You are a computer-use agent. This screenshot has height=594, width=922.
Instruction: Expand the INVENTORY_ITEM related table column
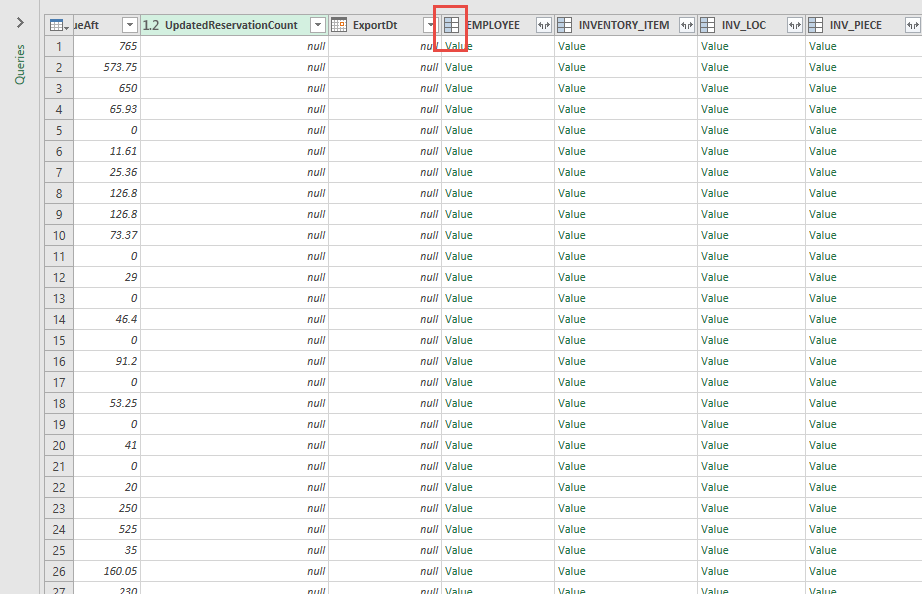click(686, 25)
